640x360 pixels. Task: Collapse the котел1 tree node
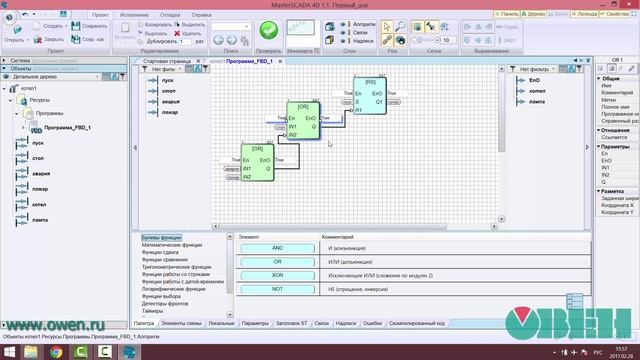click(4, 89)
